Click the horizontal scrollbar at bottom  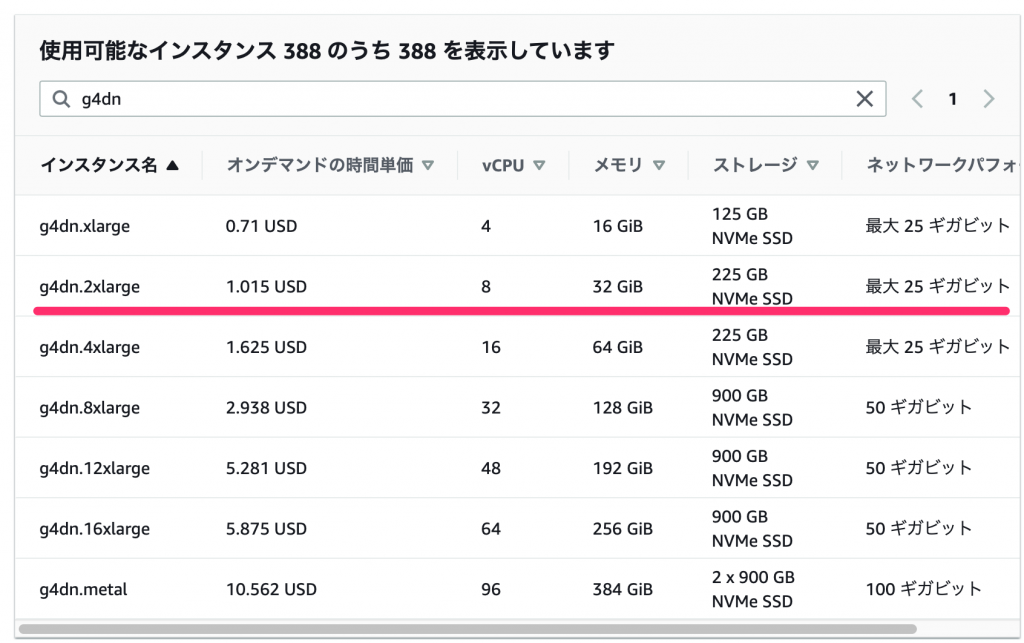pos(468,629)
